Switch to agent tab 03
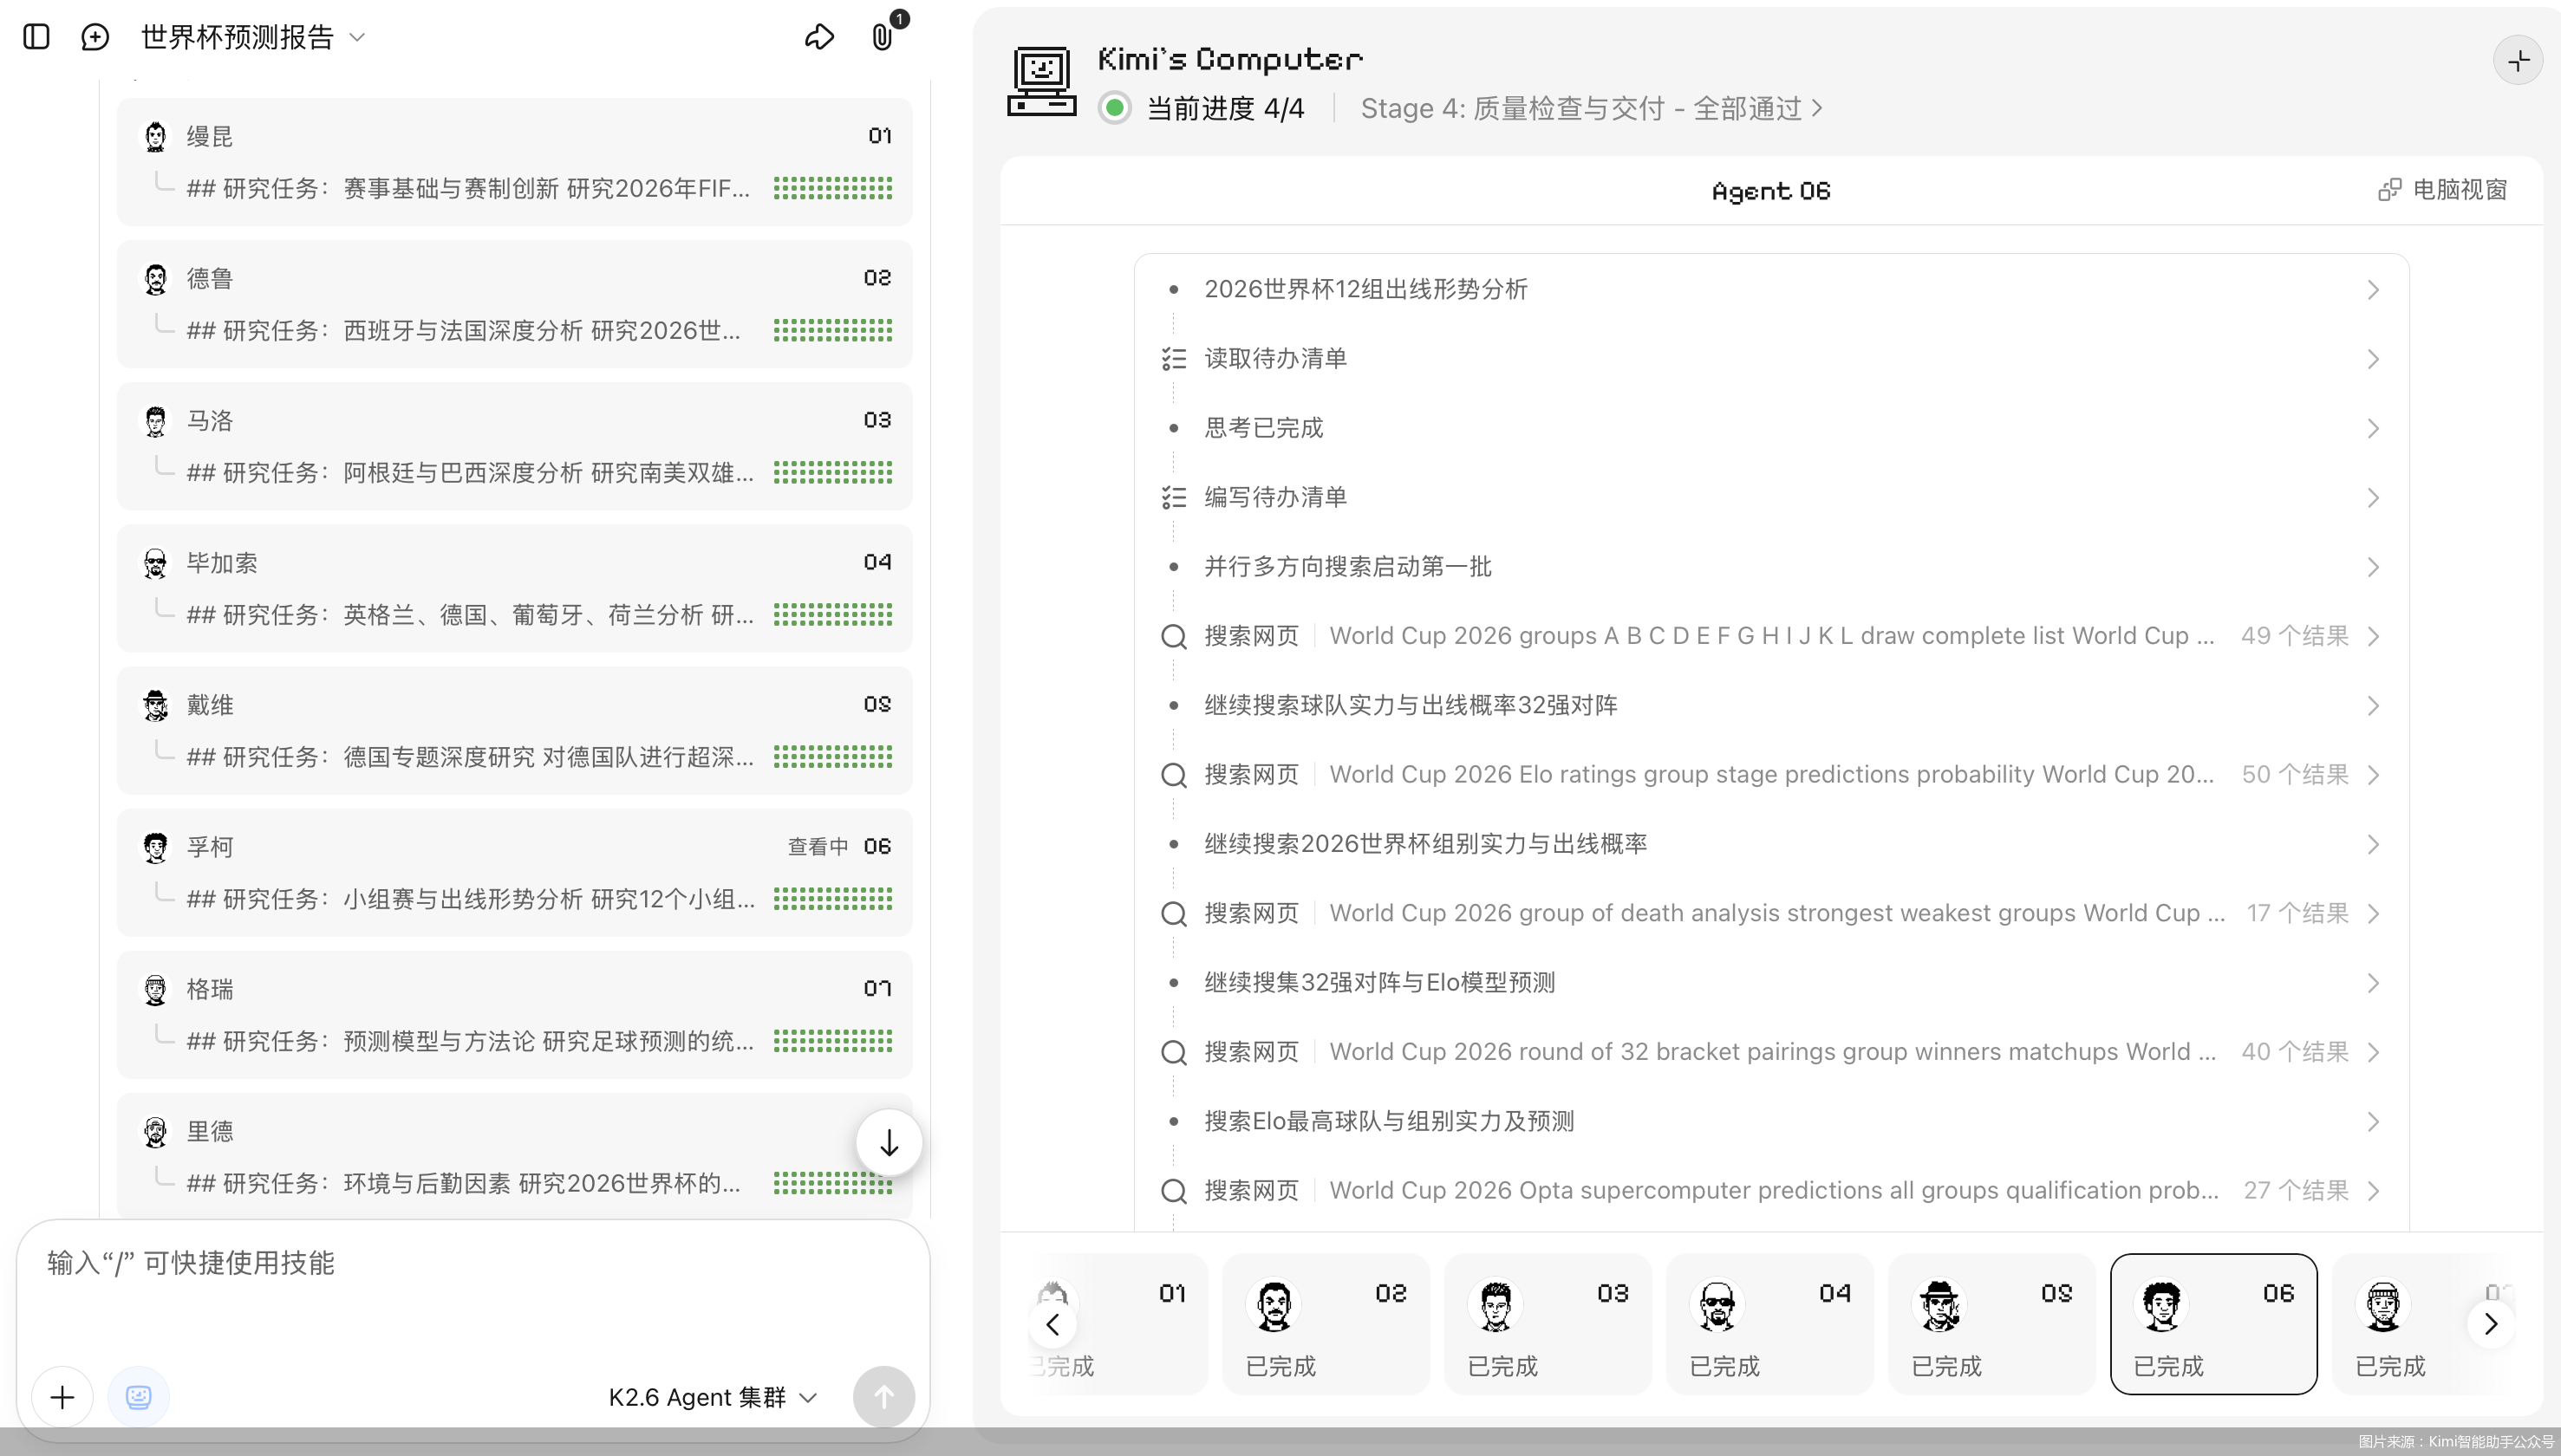The height and width of the screenshot is (1456, 2561). click(x=1547, y=1324)
